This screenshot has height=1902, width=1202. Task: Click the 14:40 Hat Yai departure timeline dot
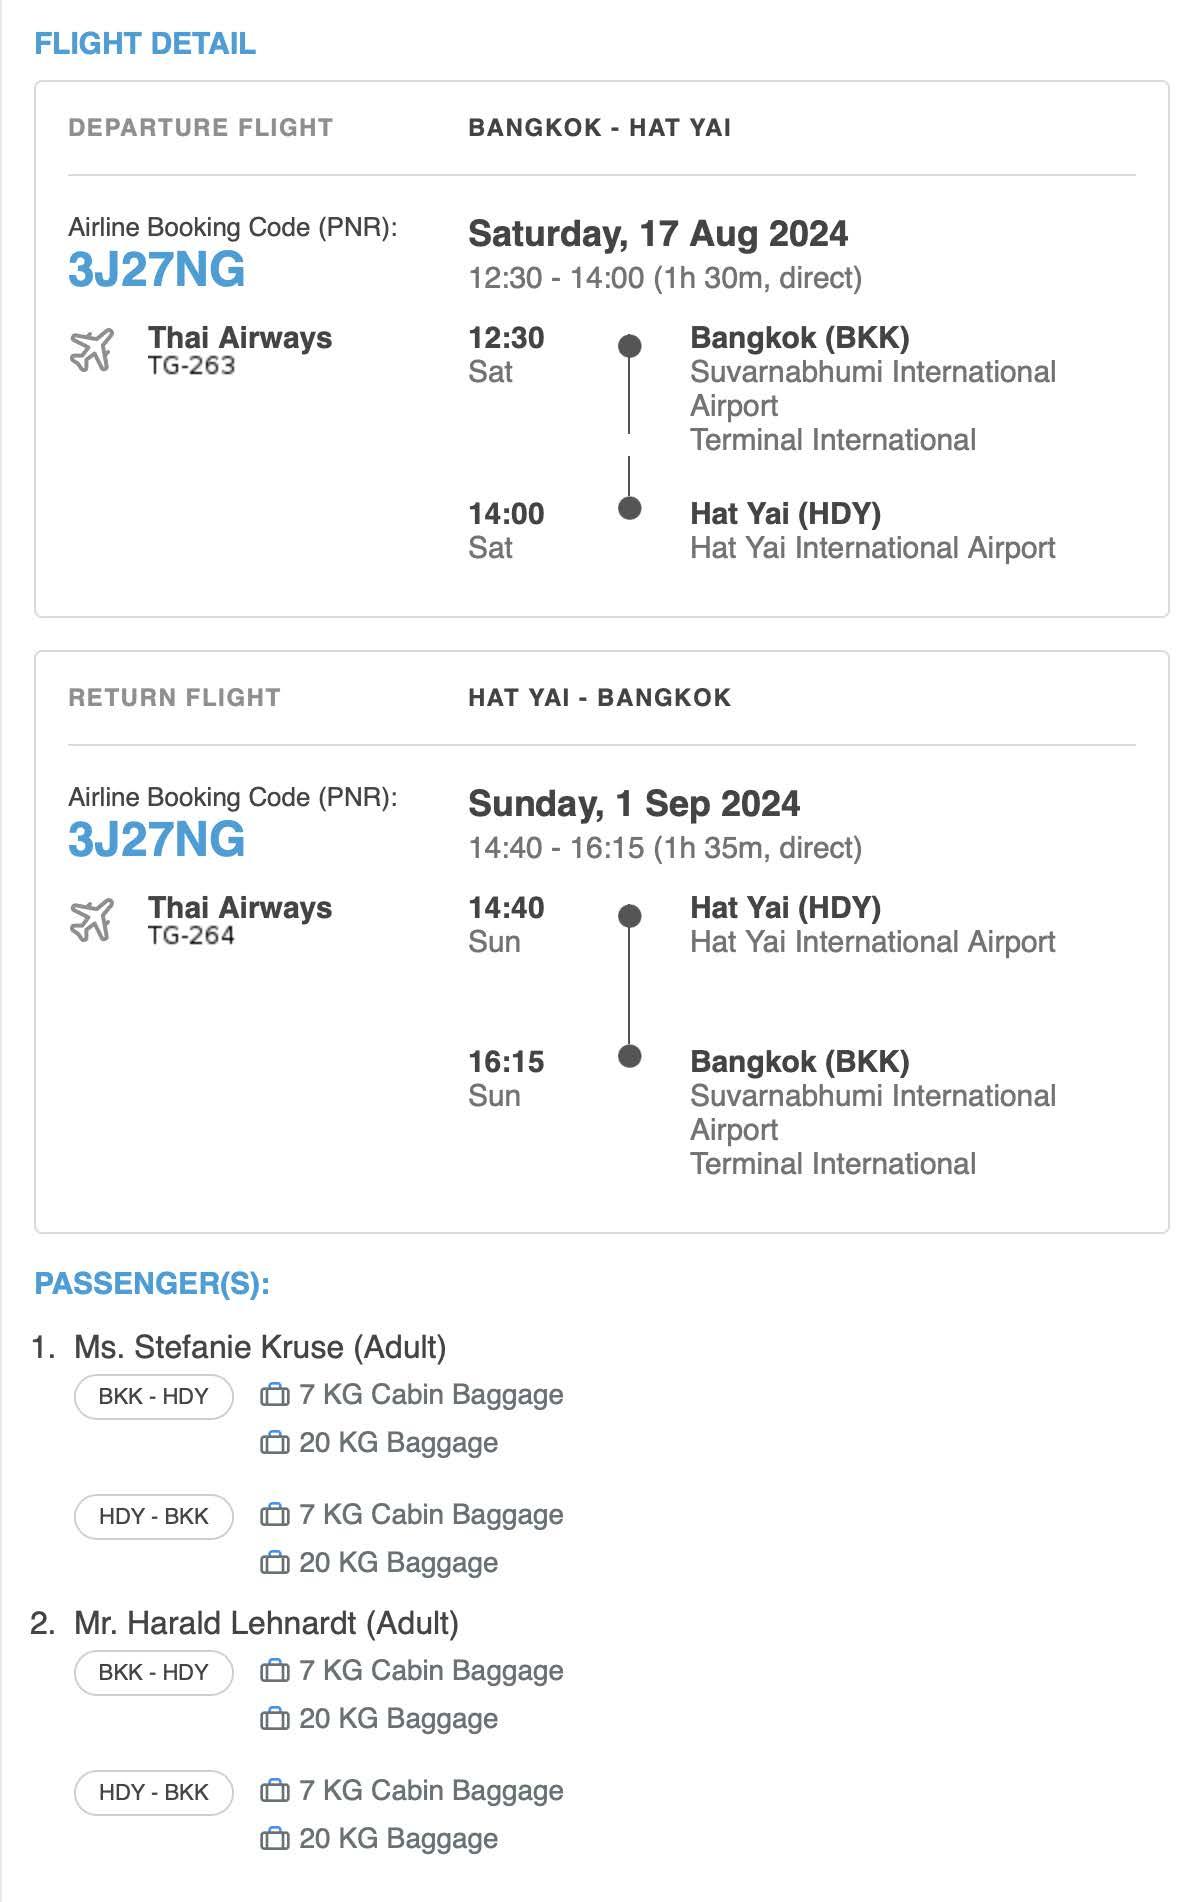tap(629, 916)
